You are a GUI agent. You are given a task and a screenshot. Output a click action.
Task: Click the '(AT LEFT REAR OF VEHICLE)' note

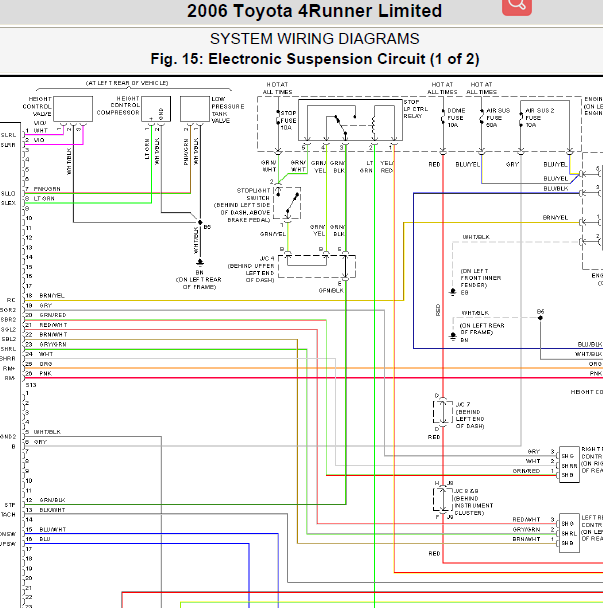tap(127, 83)
